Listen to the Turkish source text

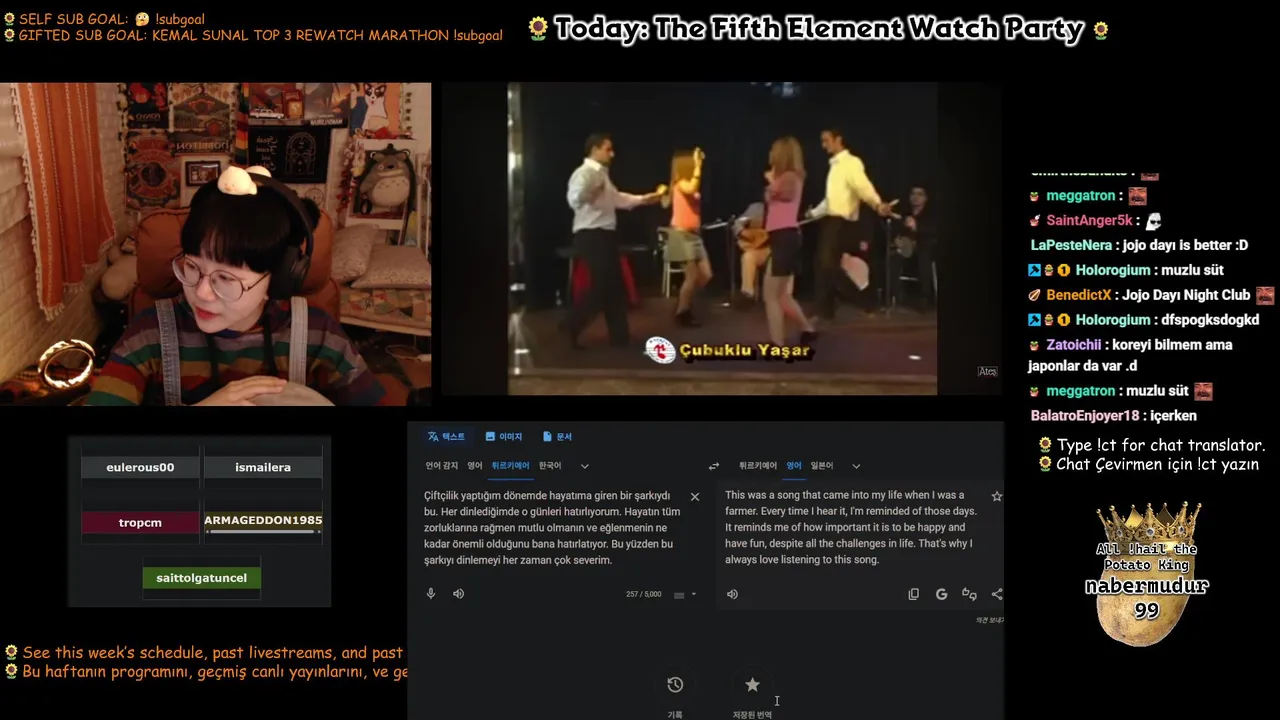pyautogui.click(x=458, y=594)
